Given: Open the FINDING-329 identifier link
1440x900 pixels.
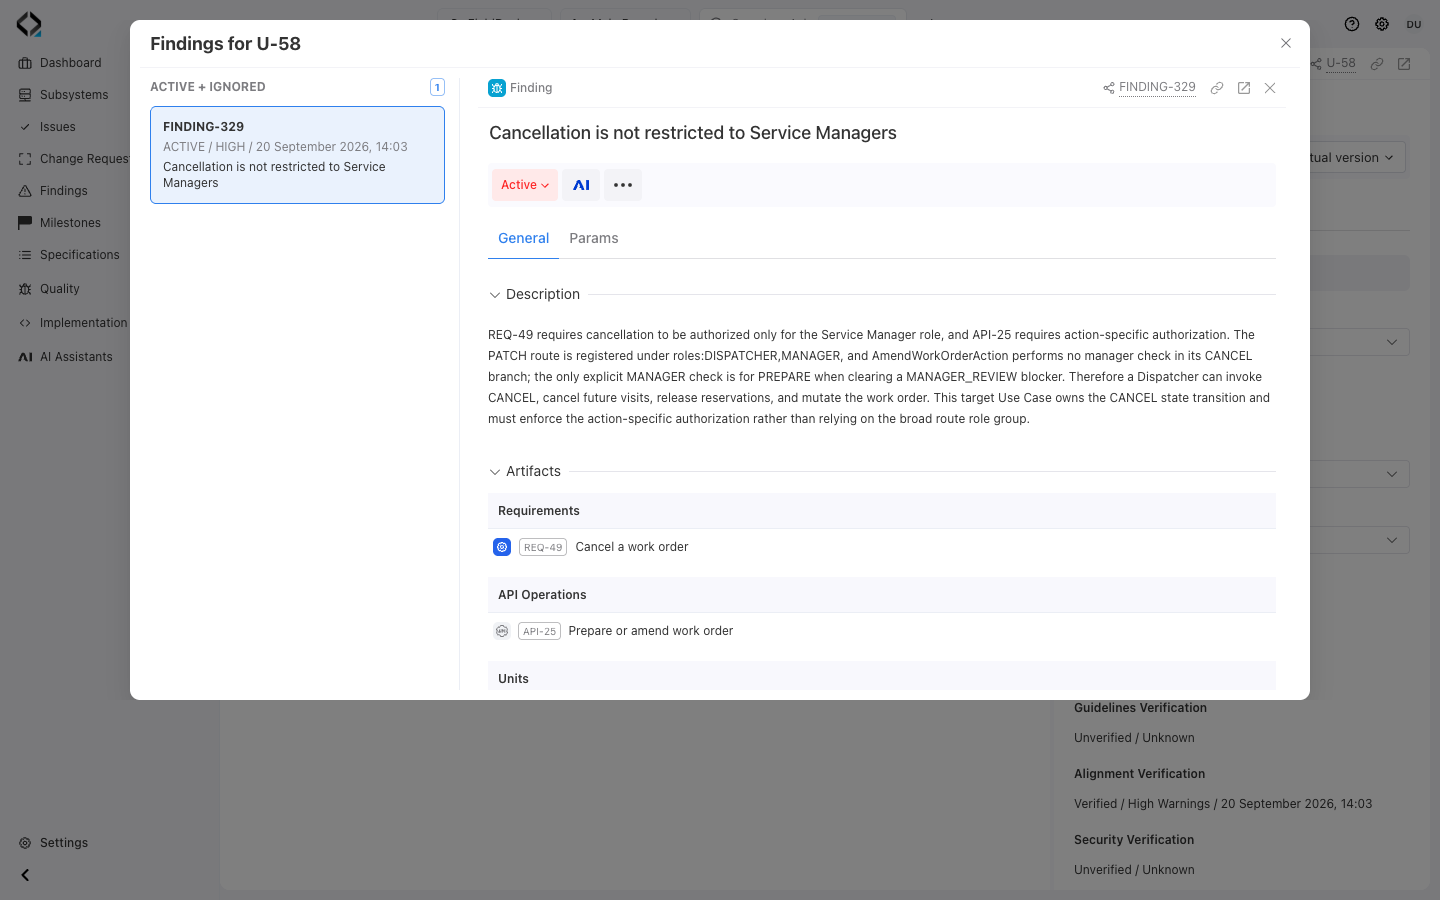Looking at the screenshot, I should (x=1157, y=87).
